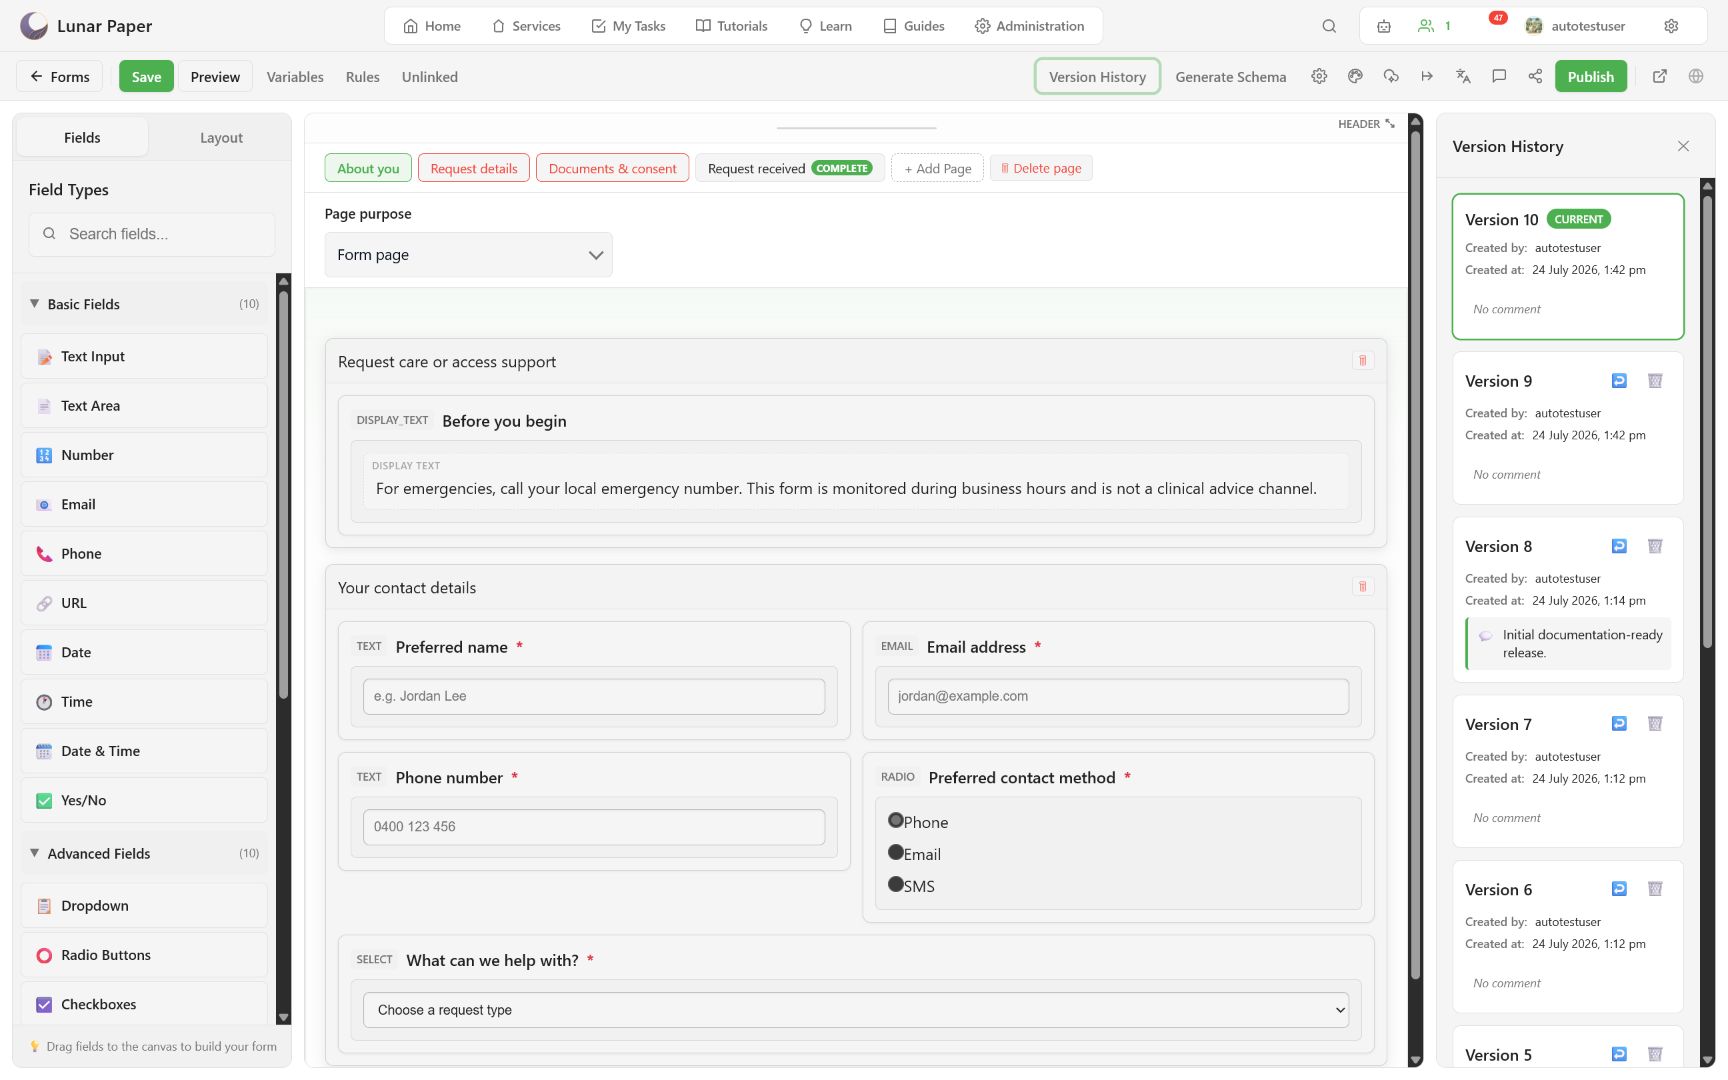
Task: Click the Publish button
Action: pyautogui.click(x=1591, y=76)
